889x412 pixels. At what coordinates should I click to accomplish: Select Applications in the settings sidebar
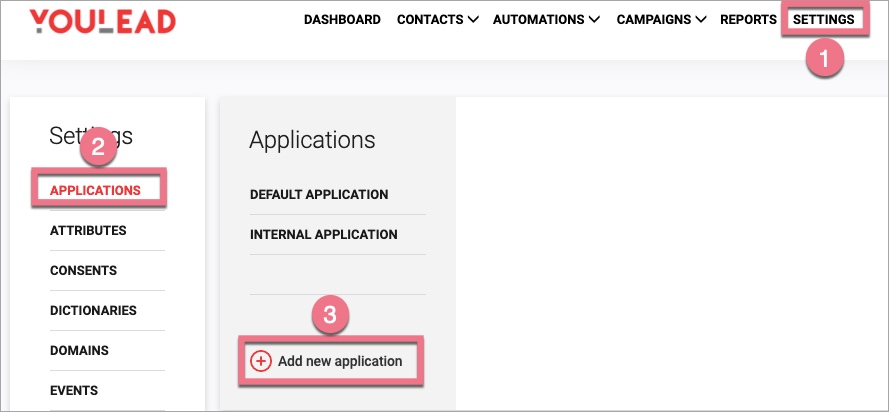[95, 190]
